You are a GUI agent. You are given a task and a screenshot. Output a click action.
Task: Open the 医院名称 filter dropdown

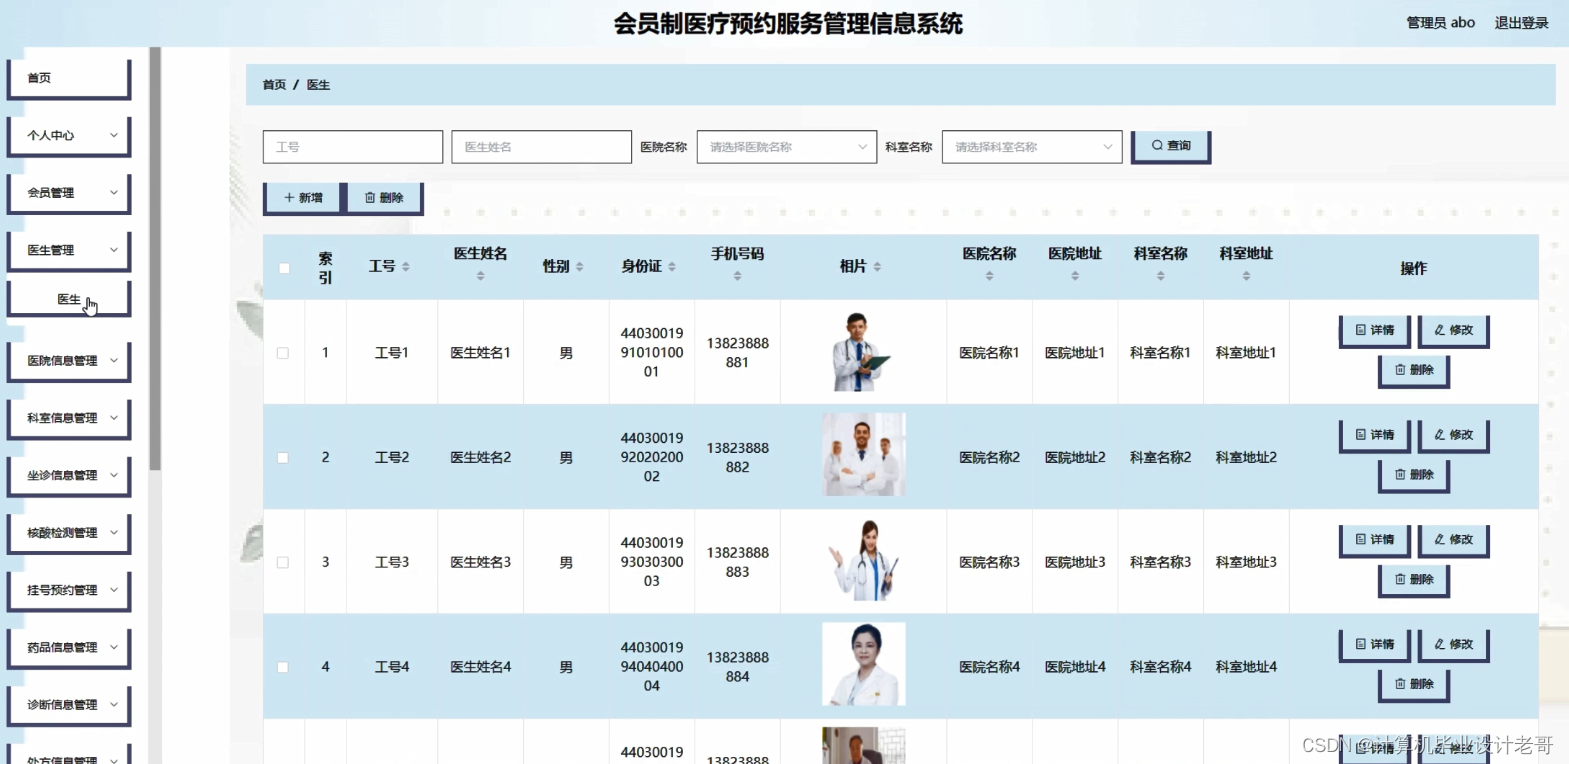coord(787,147)
